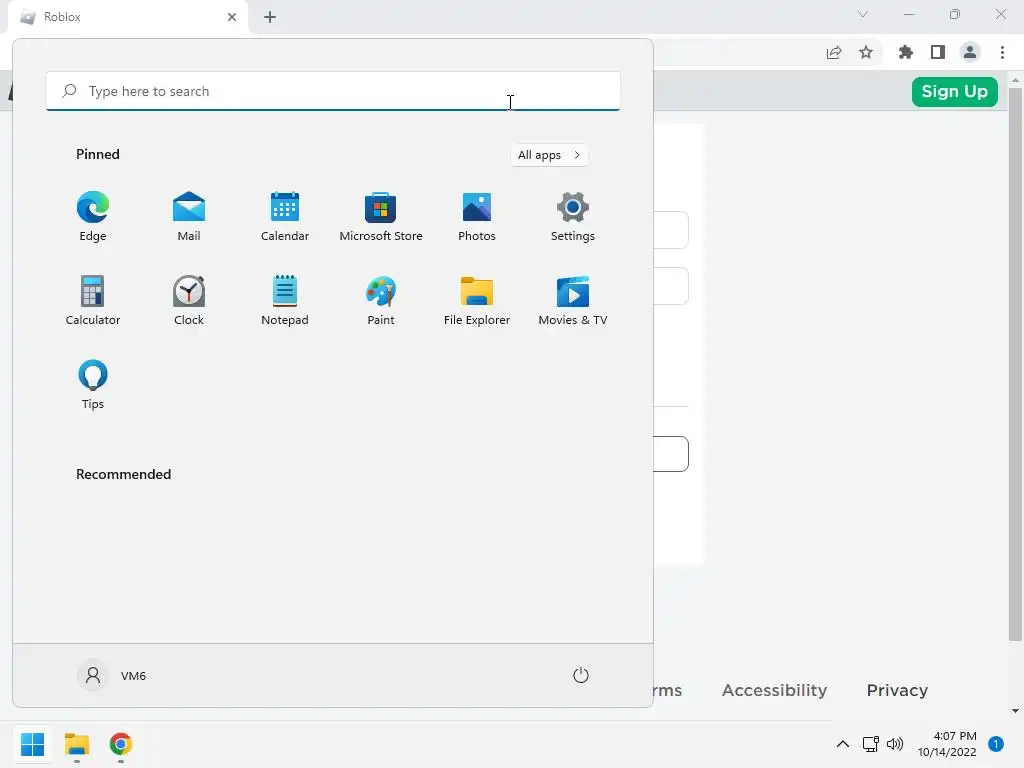This screenshot has width=1024, height=768.
Task: Open the Paint app
Action: click(x=381, y=301)
